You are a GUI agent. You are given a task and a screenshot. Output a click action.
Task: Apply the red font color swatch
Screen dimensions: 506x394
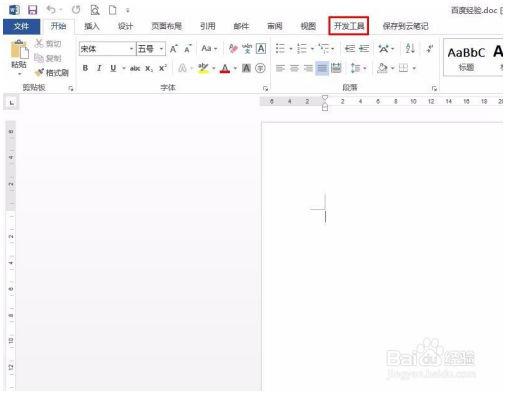click(225, 69)
